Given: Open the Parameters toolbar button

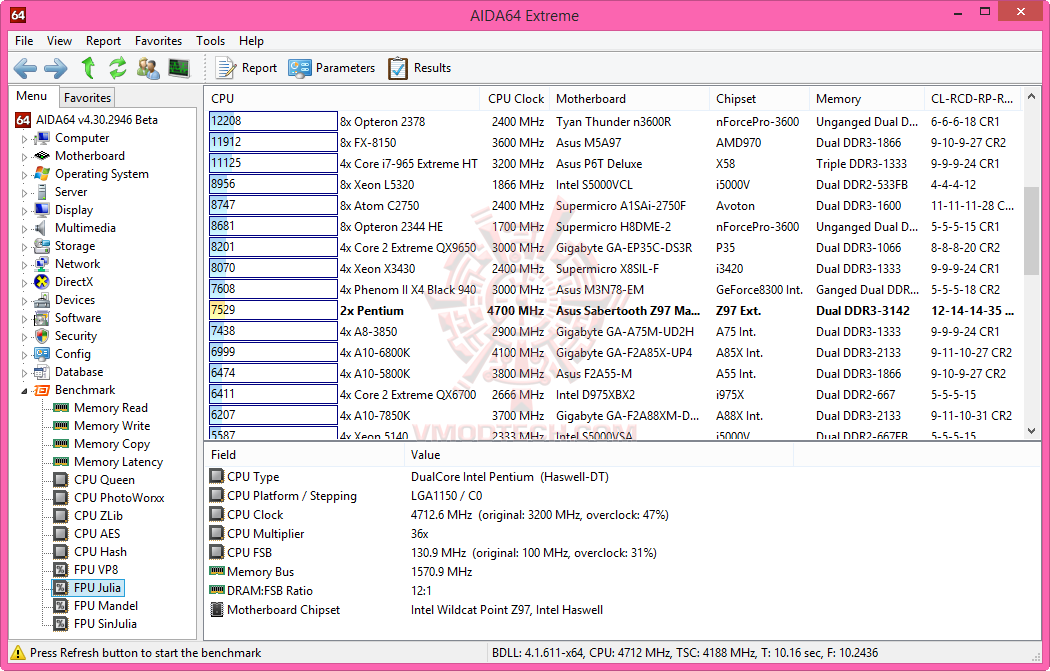Looking at the screenshot, I should [331, 68].
